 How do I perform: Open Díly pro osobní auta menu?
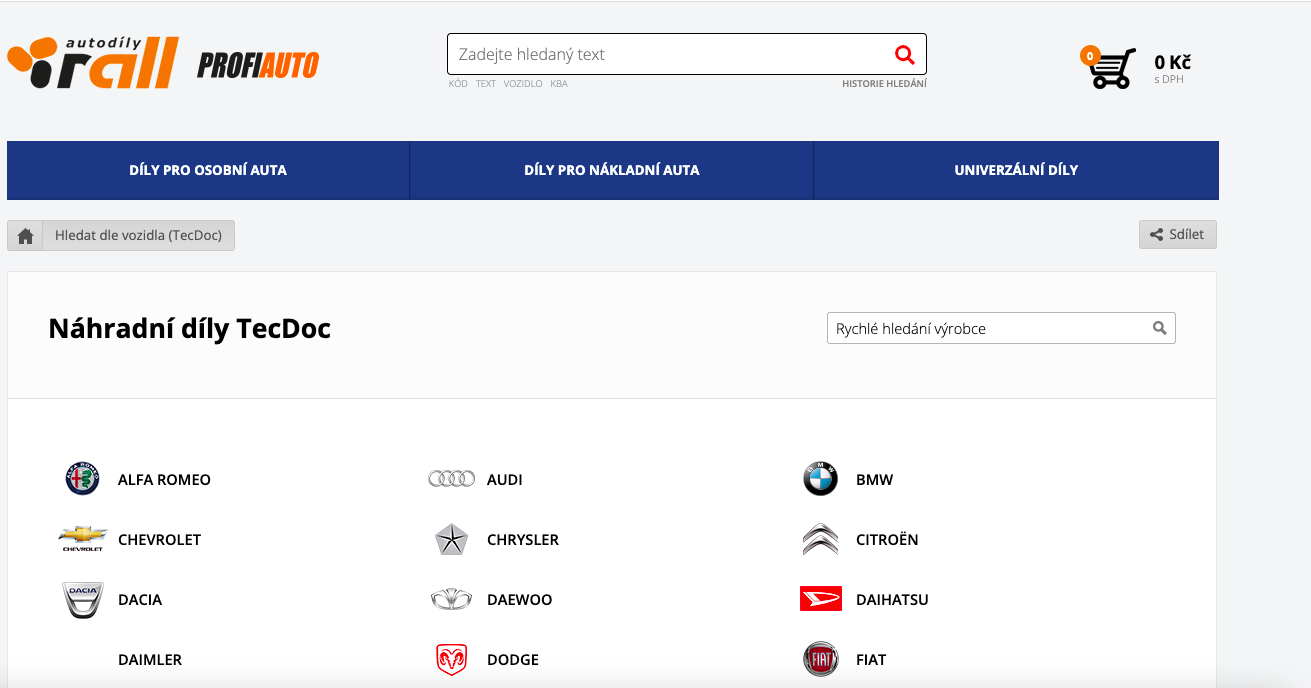click(208, 170)
